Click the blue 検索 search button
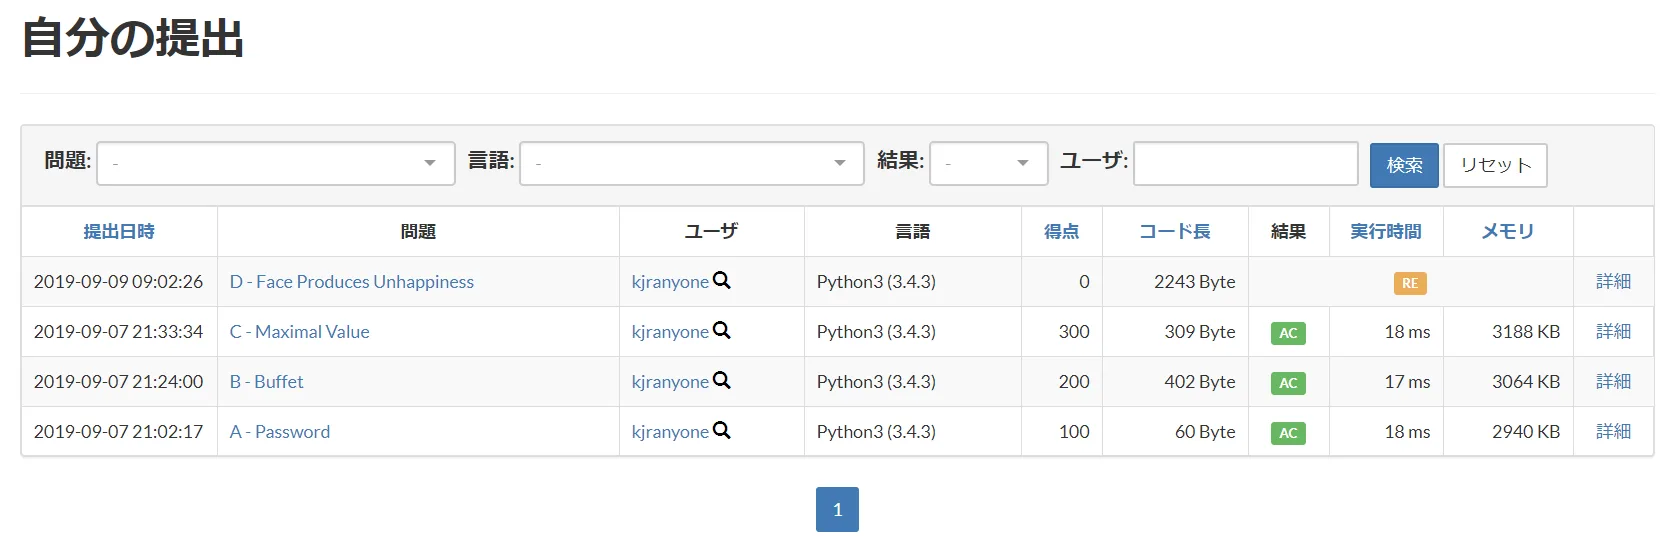 [1404, 165]
